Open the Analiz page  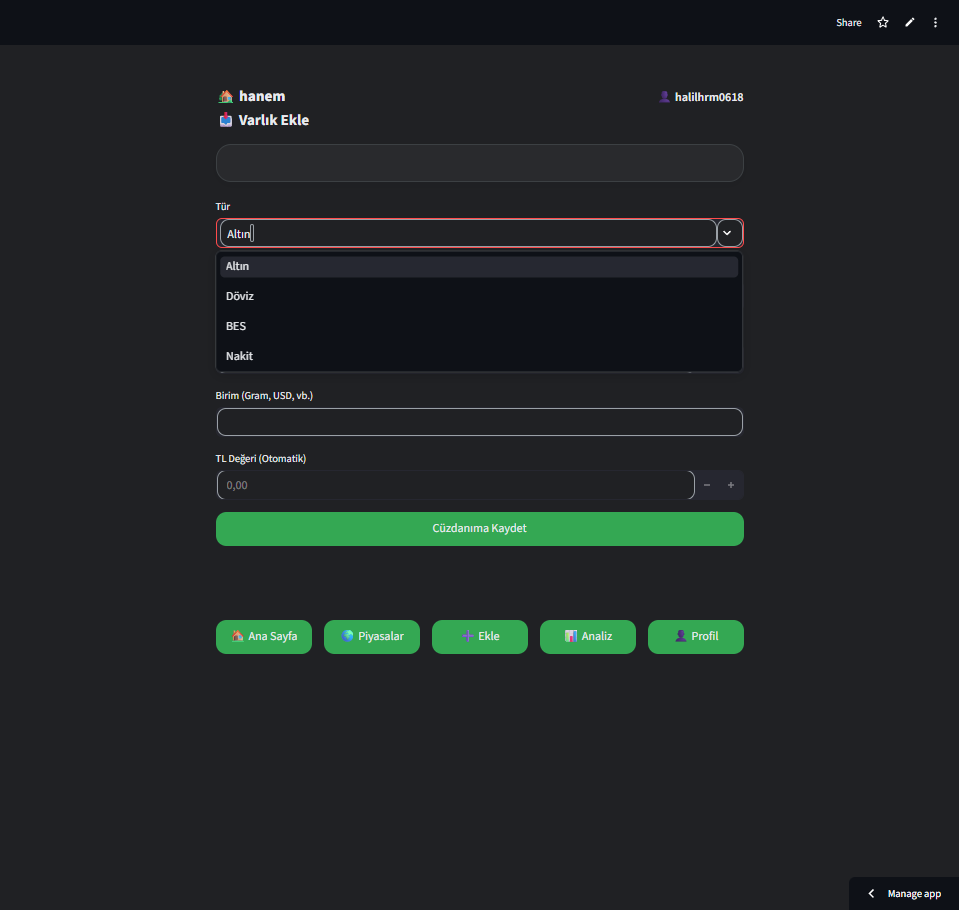pyautogui.click(x=588, y=637)
